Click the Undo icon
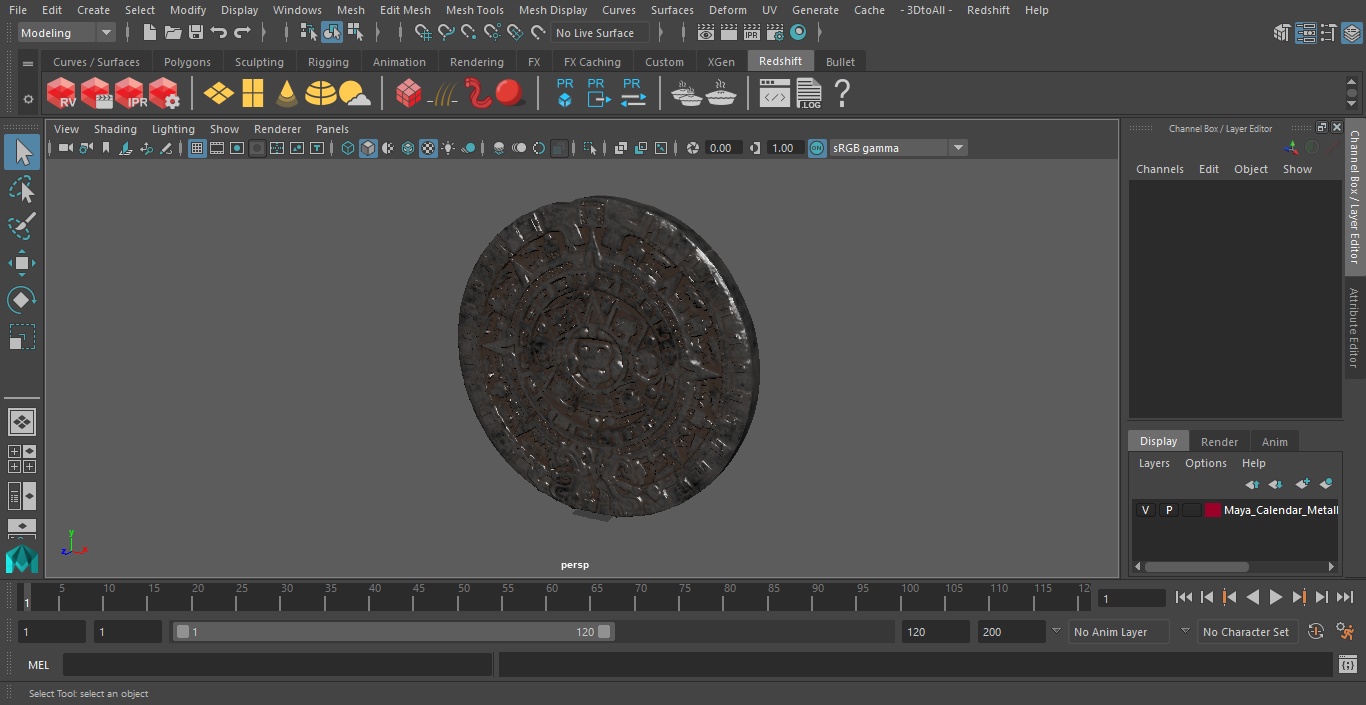 [219, 33]
